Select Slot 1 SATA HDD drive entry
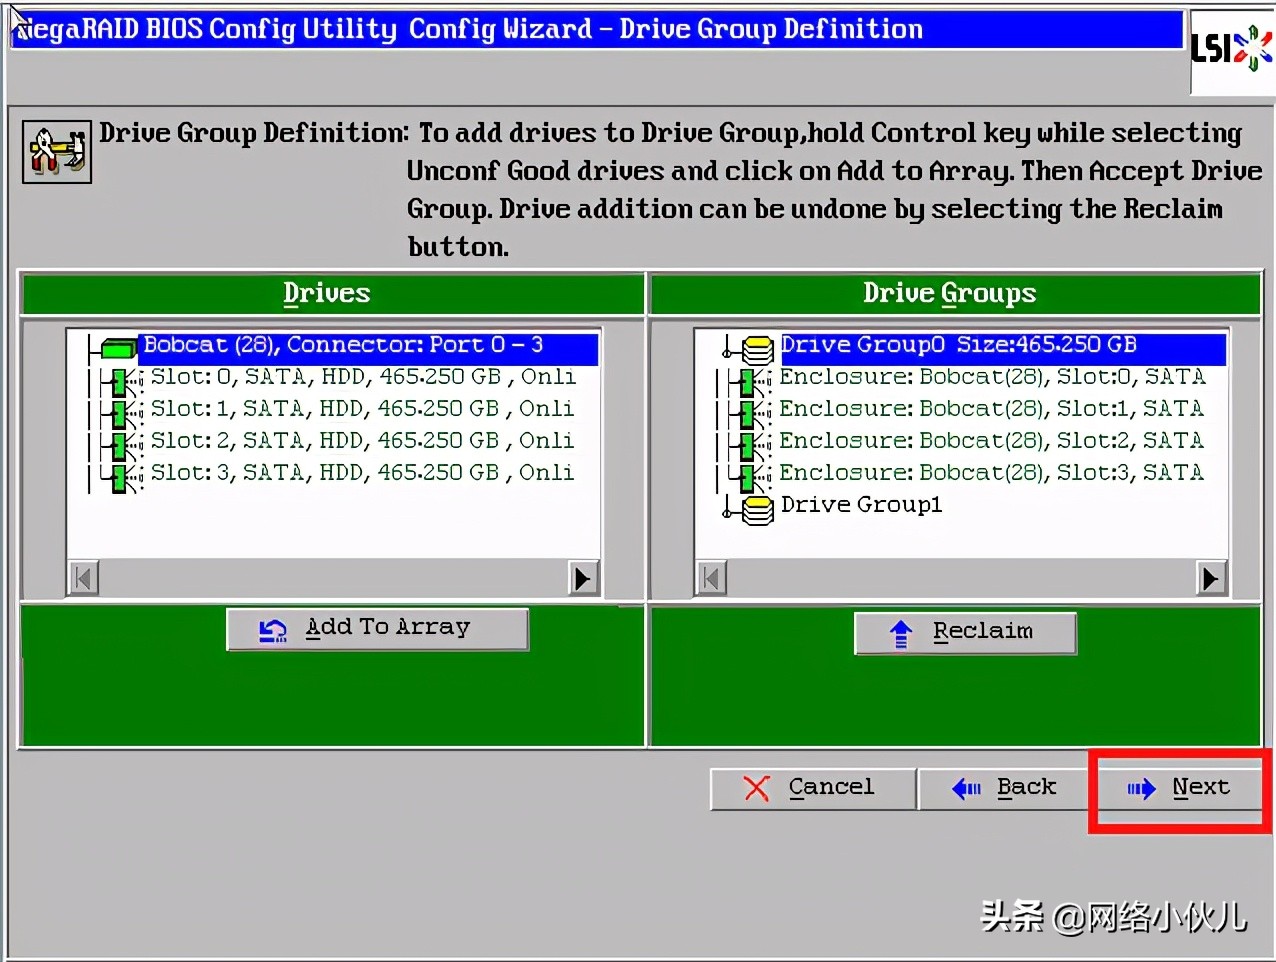1276x962 pixels. [362, 409]
